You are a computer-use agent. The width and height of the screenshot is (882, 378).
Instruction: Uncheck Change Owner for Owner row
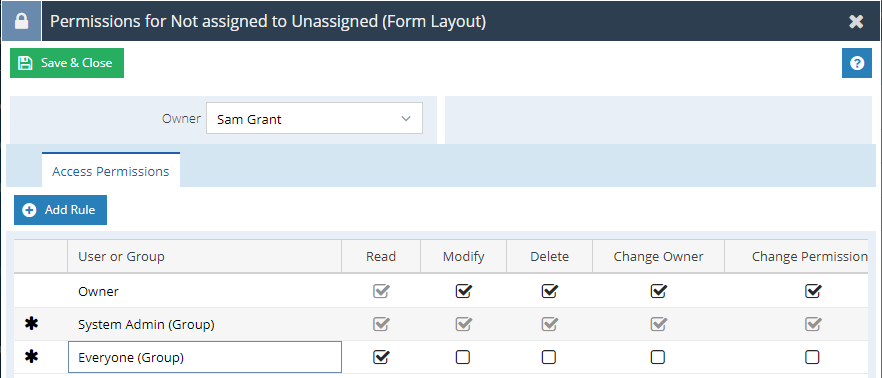658,291
